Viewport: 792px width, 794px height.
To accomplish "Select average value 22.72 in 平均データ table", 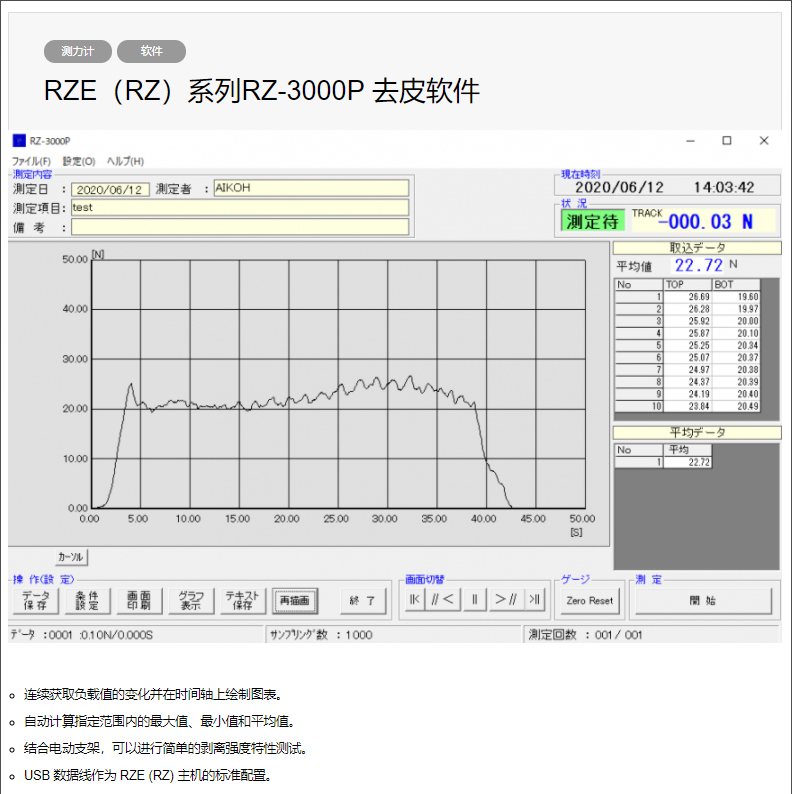I will pos(687,462).
